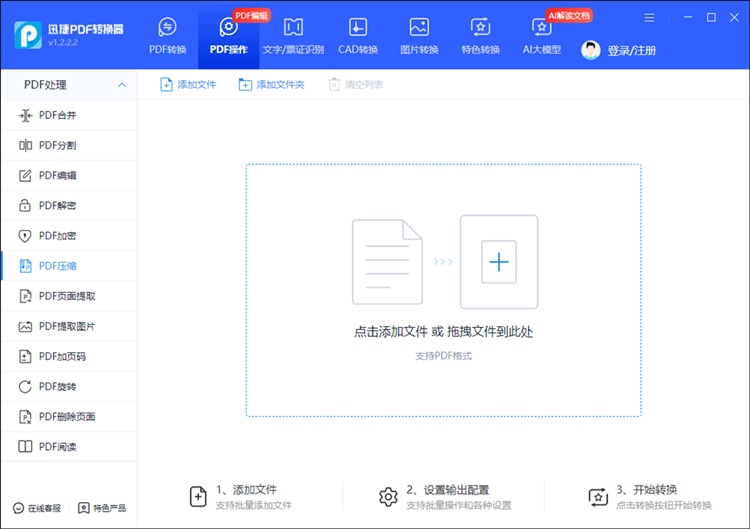This screenshot has width=750, height=529.
Task: Select the 文字/票证识别 toolbar icon
Action: point(294,27)
